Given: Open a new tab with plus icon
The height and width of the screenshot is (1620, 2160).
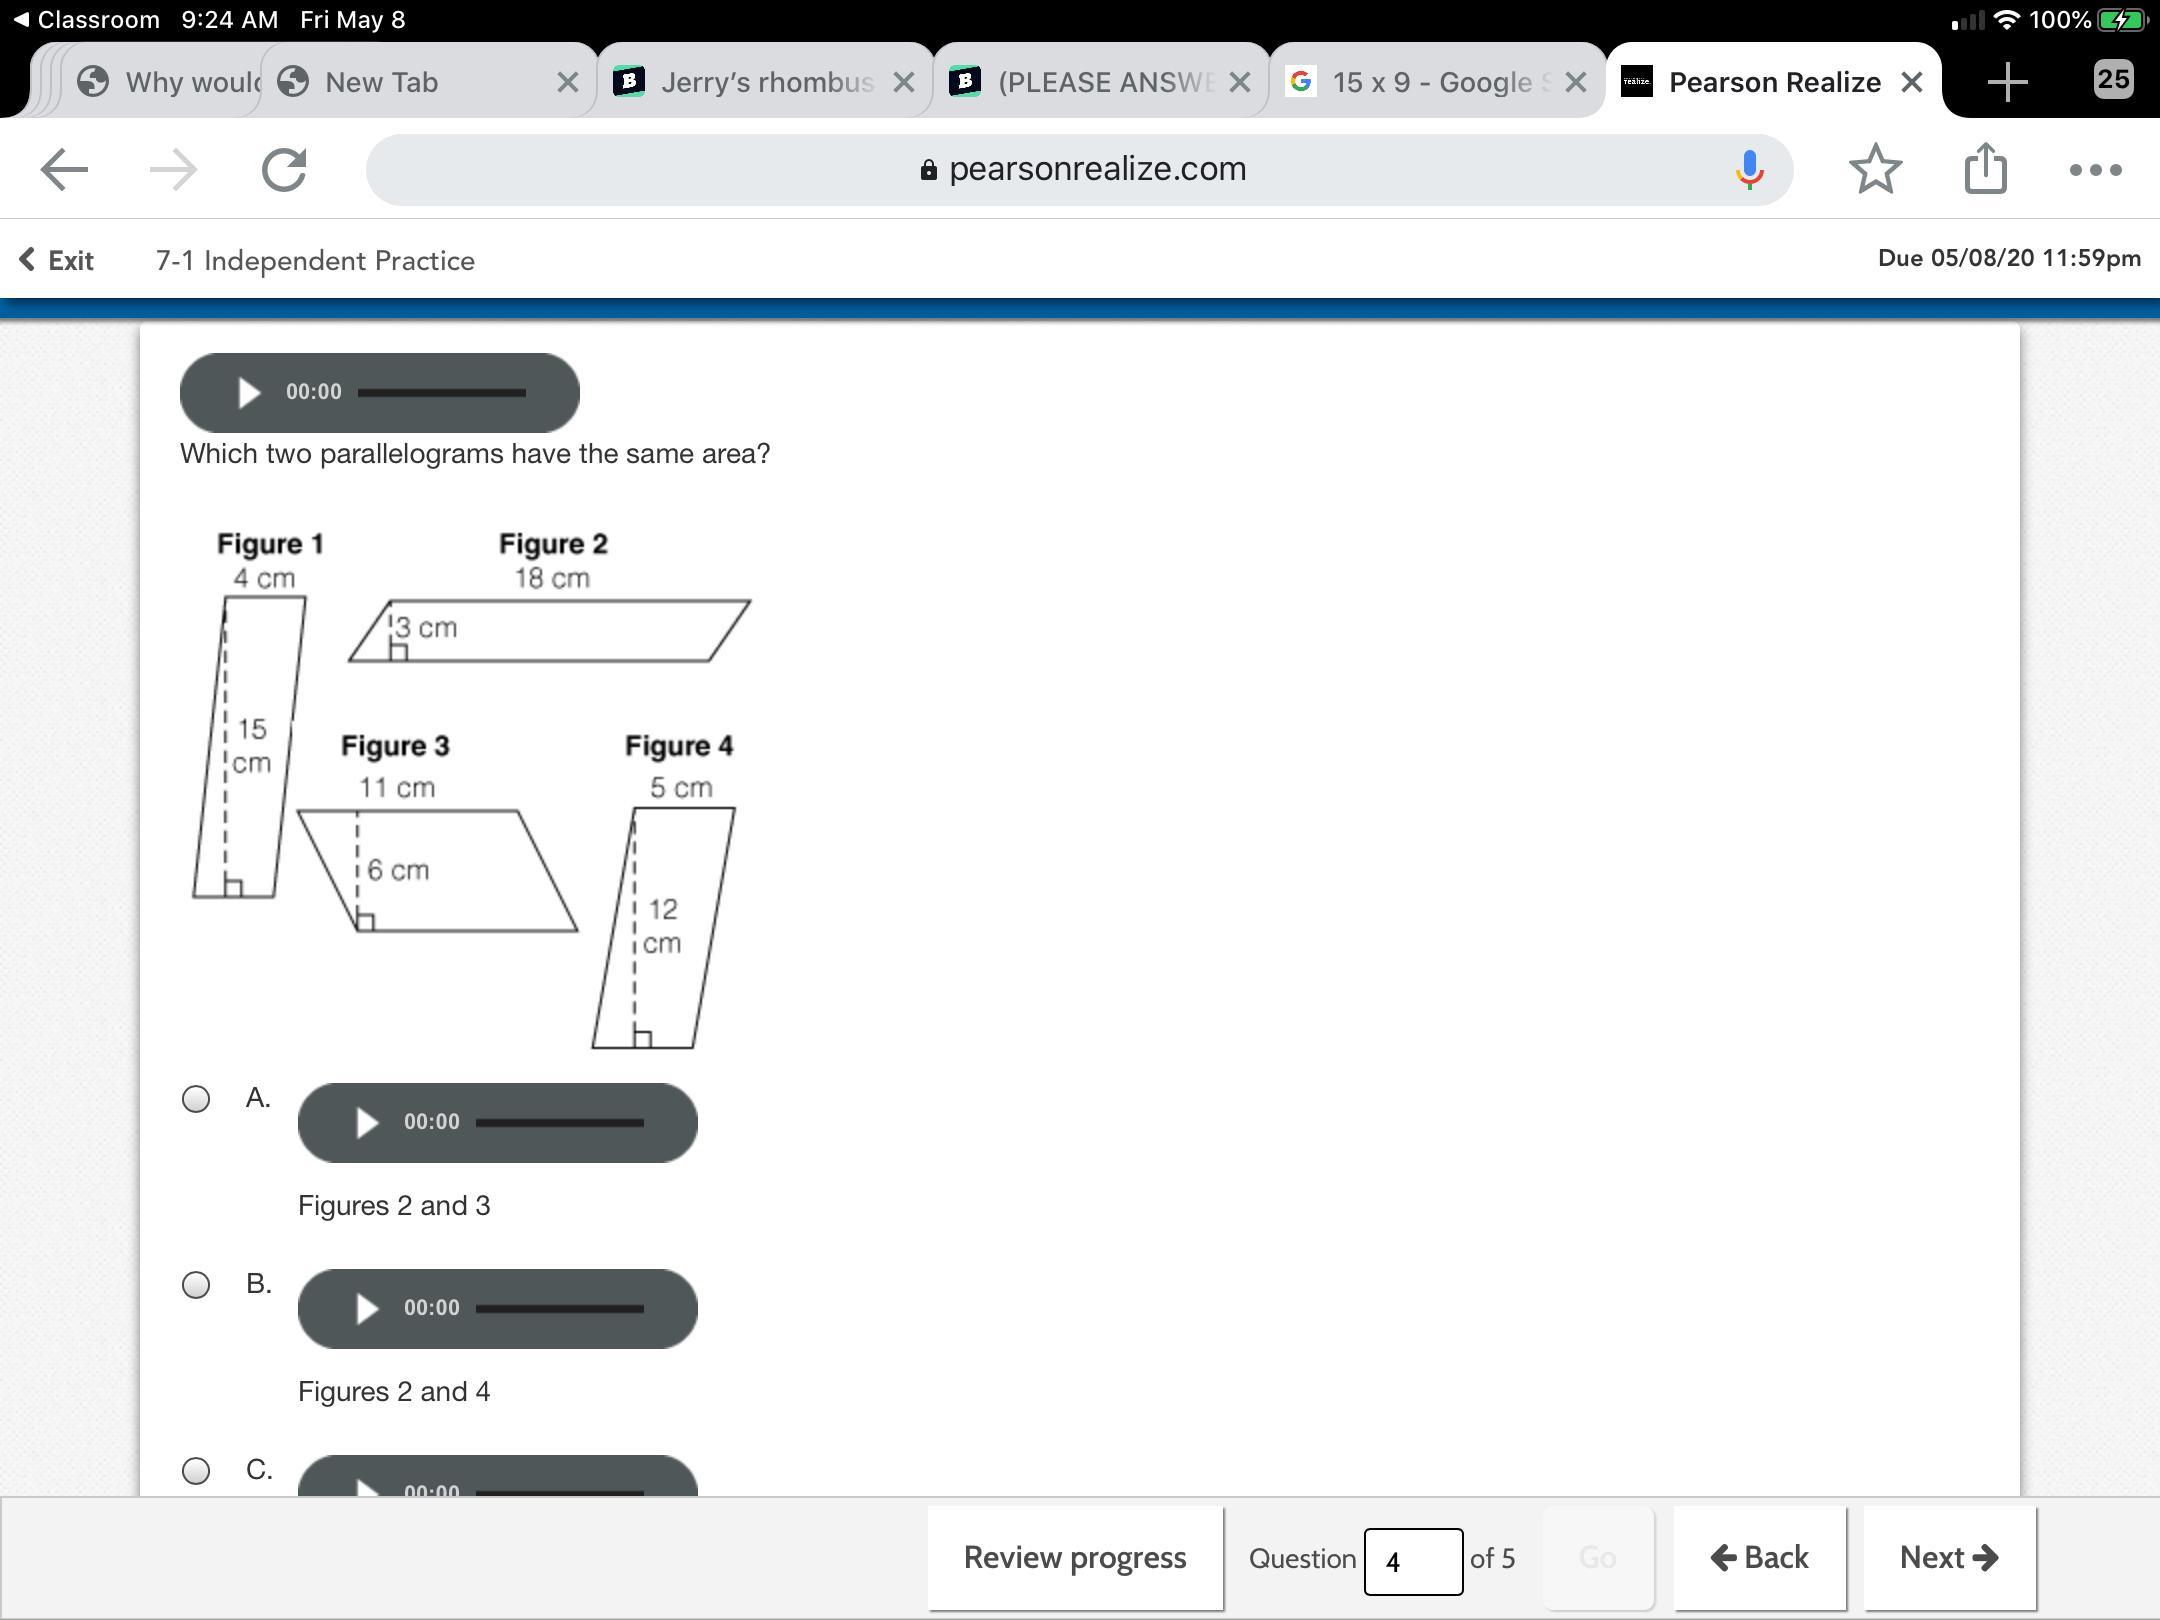Looking at the screenshot, I should tap(2007, 82).
